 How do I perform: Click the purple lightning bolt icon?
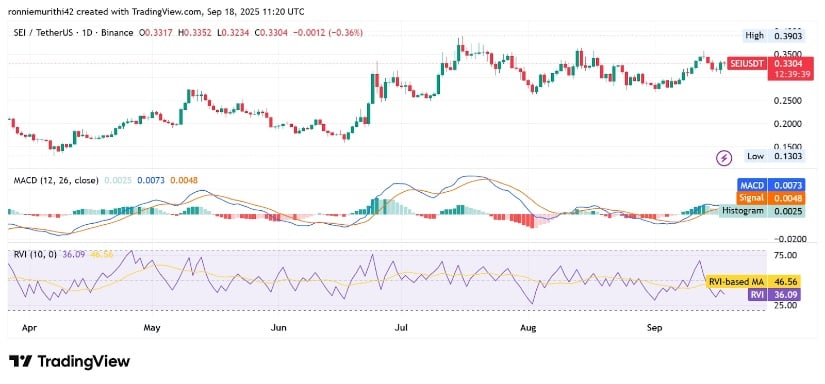coord(725,157)
